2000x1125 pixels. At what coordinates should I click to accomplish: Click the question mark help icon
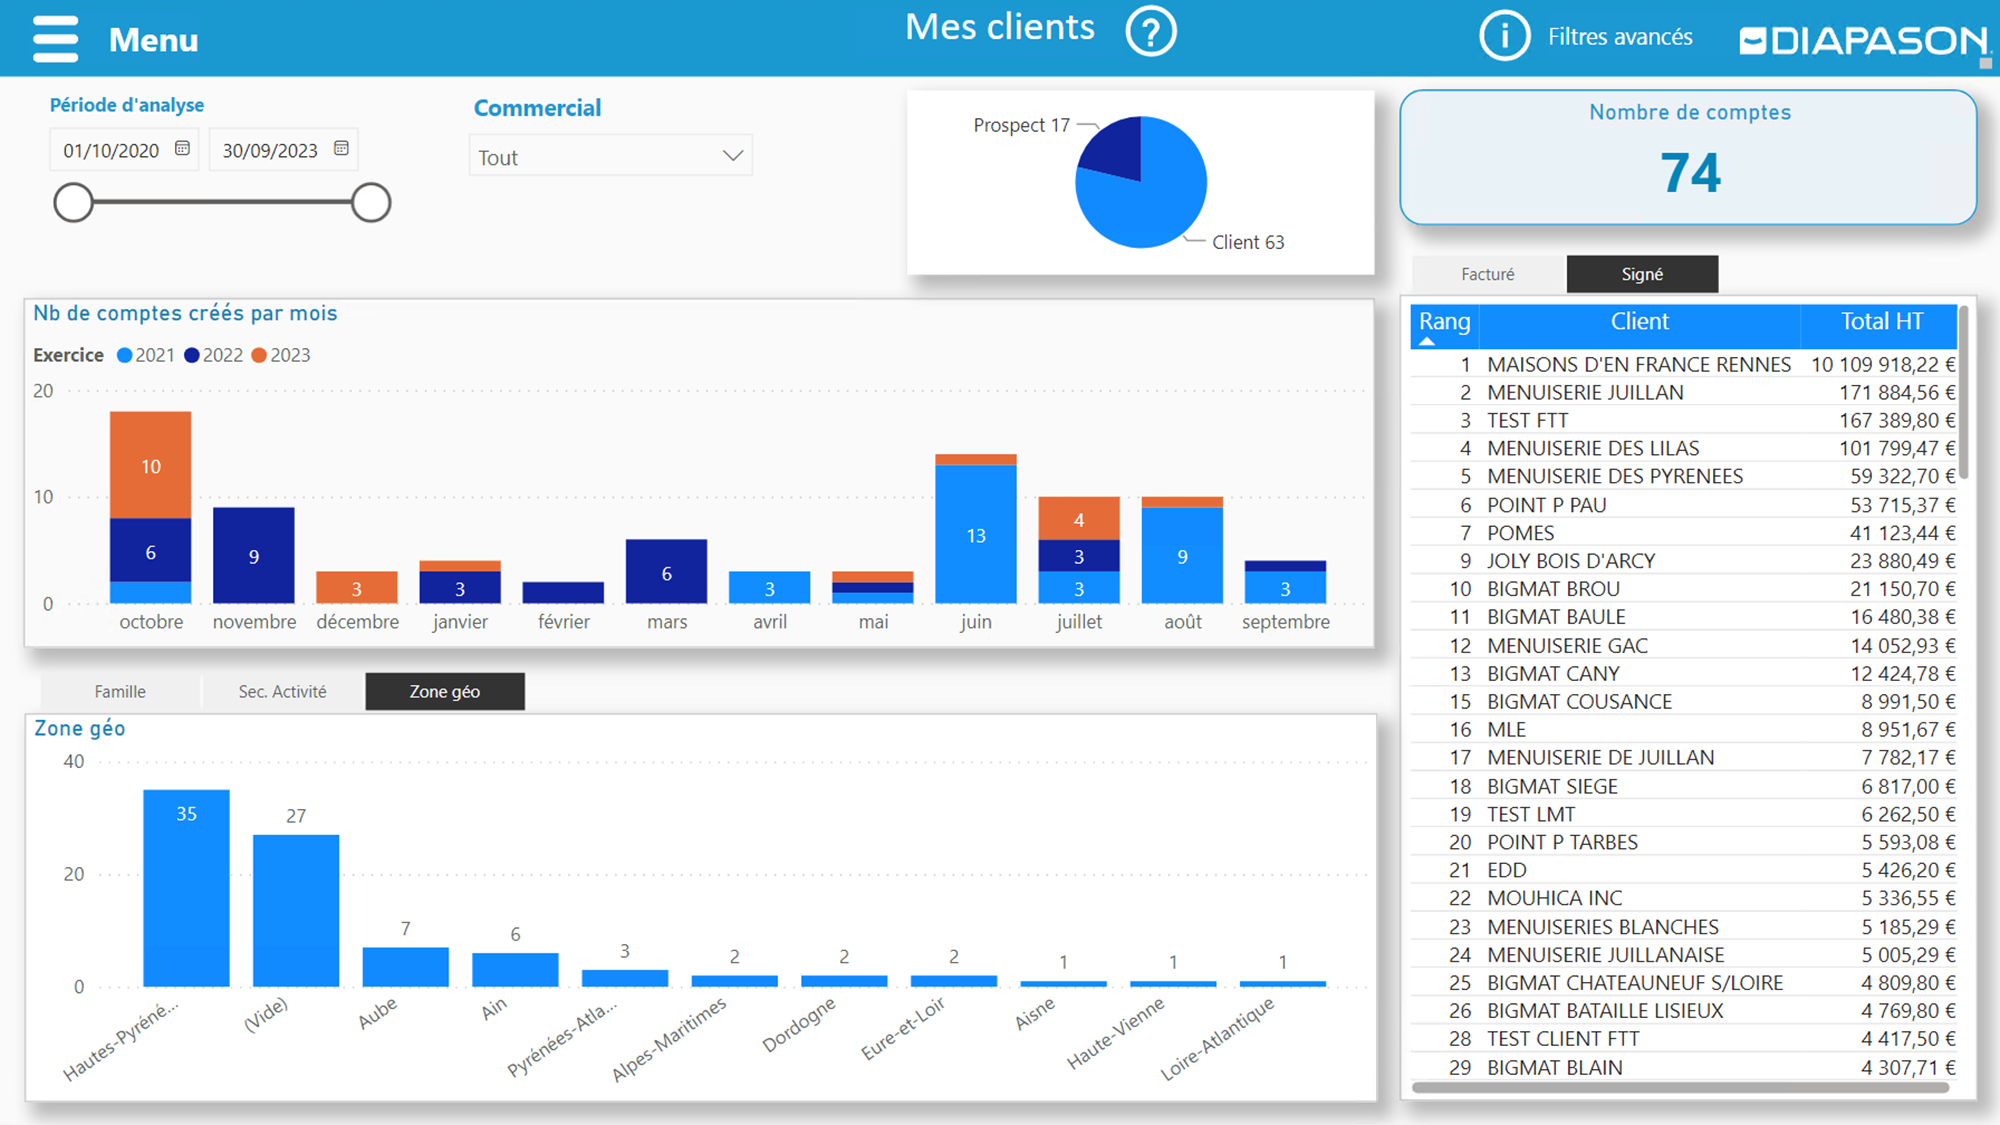click(x=1150, y=32)
